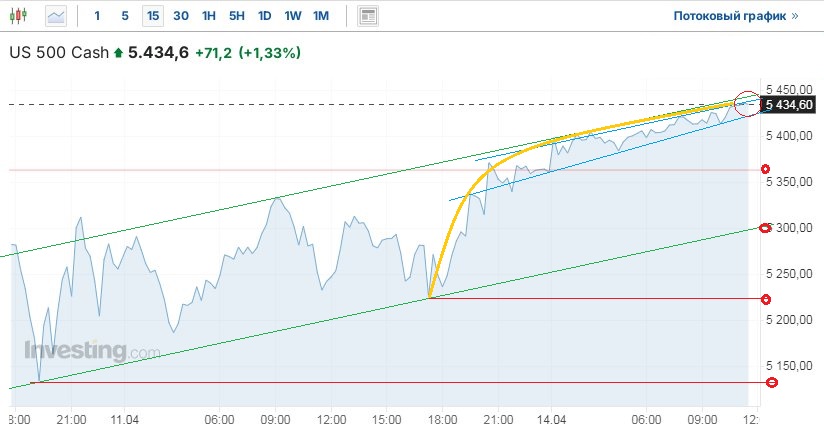
Task: Choose the 1D timeframe
Action: [264, 16]
